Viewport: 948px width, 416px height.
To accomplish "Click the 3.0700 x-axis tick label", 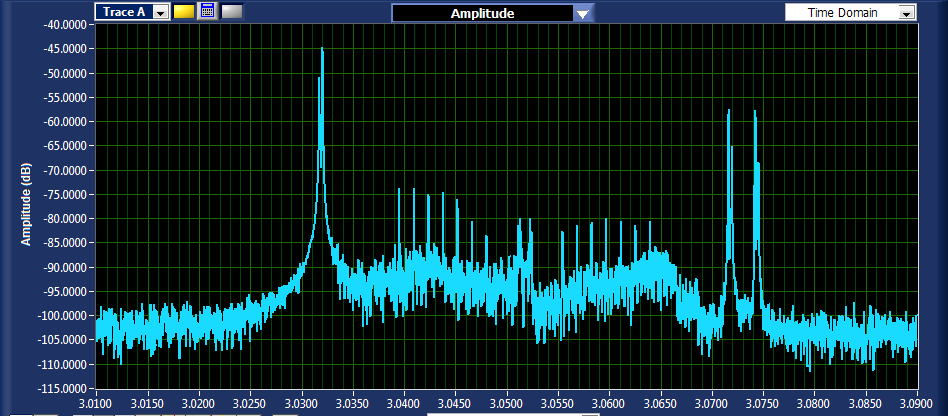I will coord(711,401).
